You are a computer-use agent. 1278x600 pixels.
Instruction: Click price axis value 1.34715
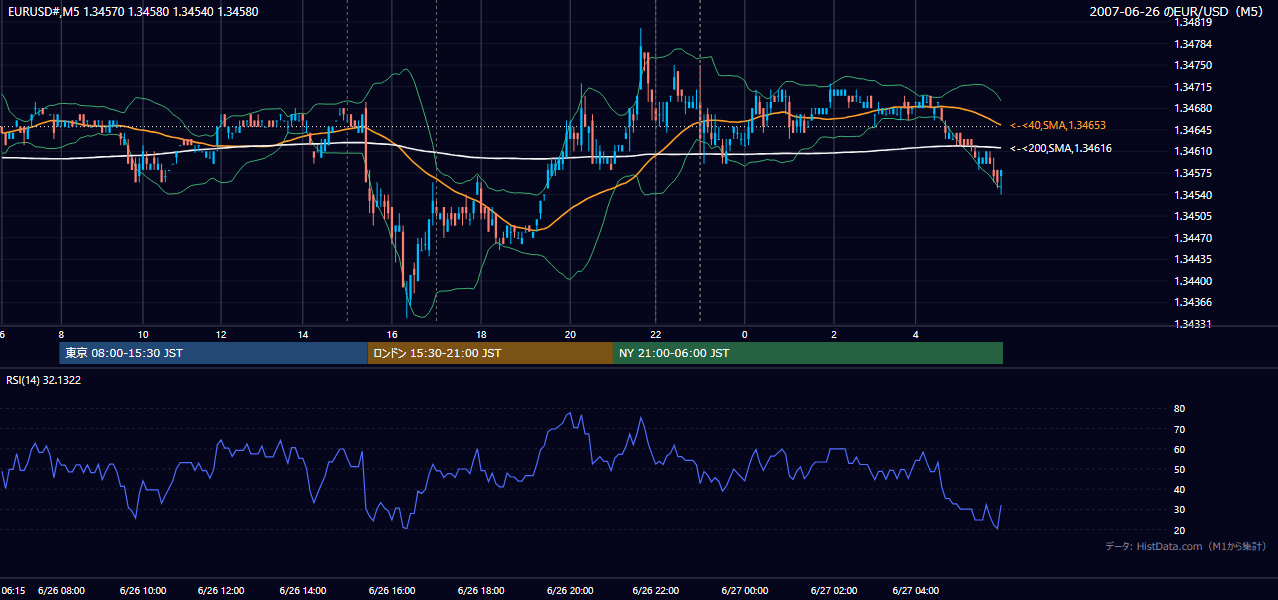coord(1194,87)
